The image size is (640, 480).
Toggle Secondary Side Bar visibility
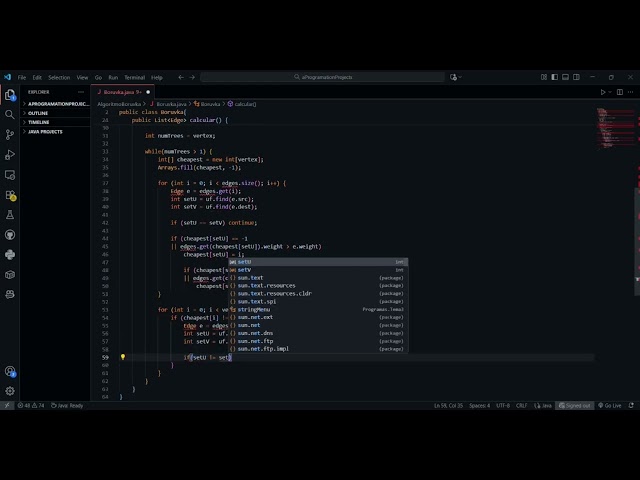[576, 77]
